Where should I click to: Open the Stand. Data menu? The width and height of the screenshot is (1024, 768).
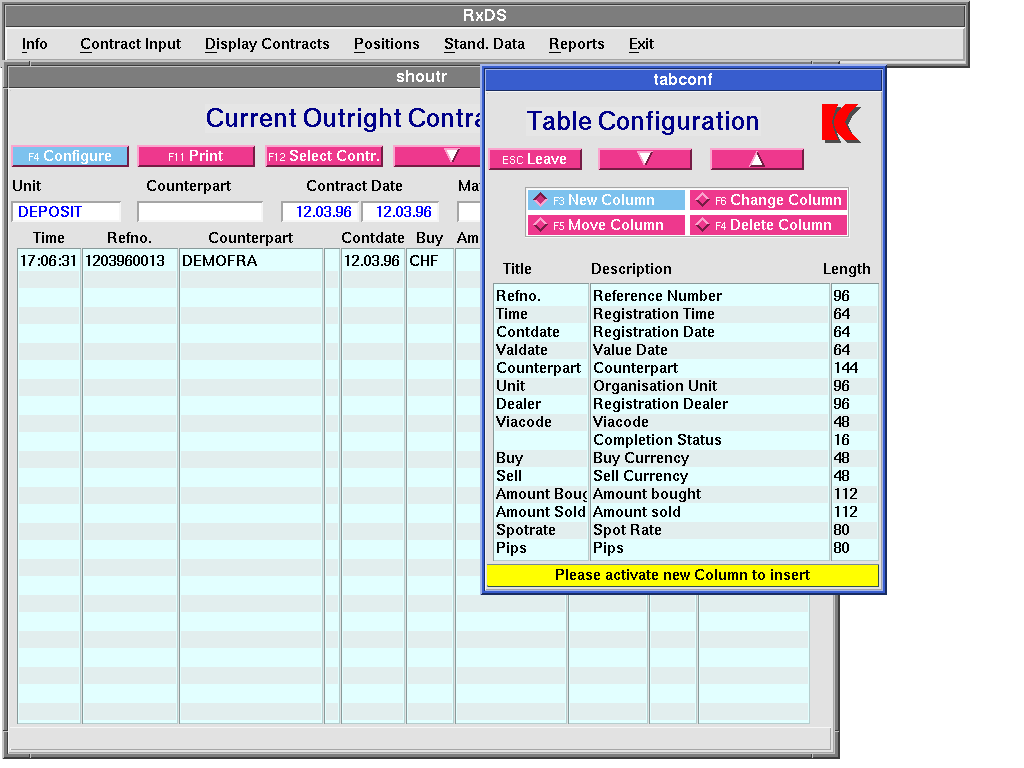coord(485,44)
